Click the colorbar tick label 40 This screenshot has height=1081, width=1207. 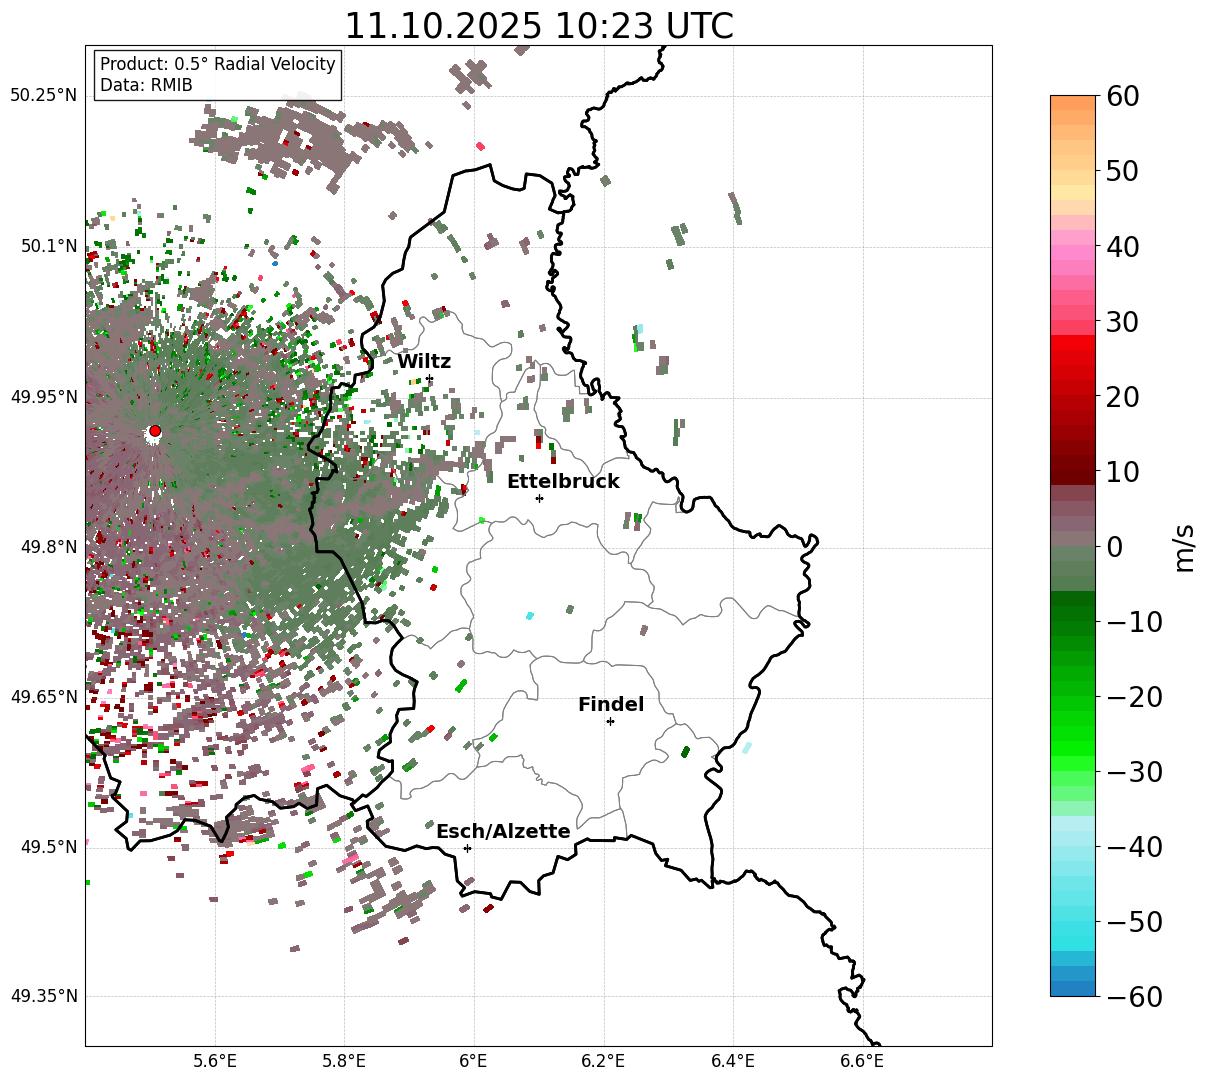pyautogui.click(x=1123, y=246)
